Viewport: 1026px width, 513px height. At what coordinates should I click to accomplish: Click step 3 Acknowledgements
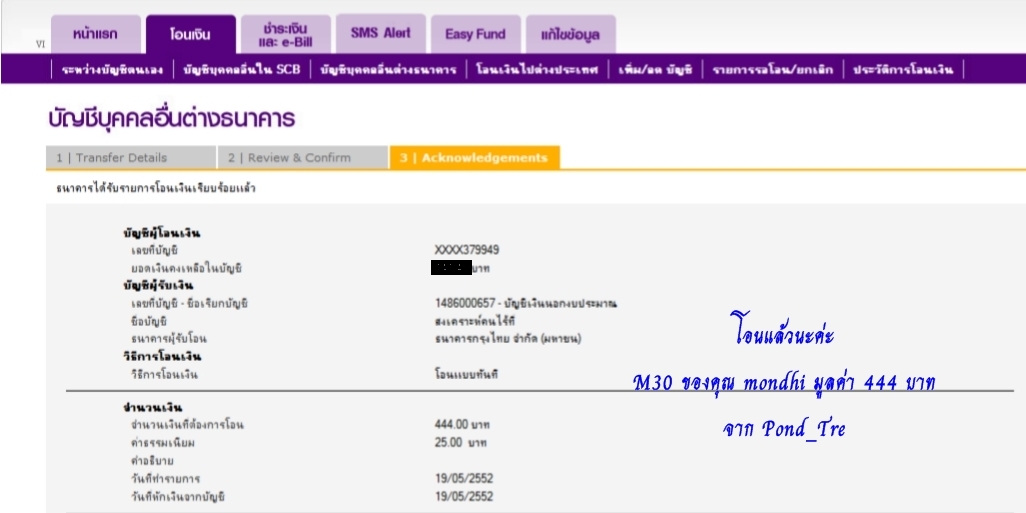tap(474, 158)
